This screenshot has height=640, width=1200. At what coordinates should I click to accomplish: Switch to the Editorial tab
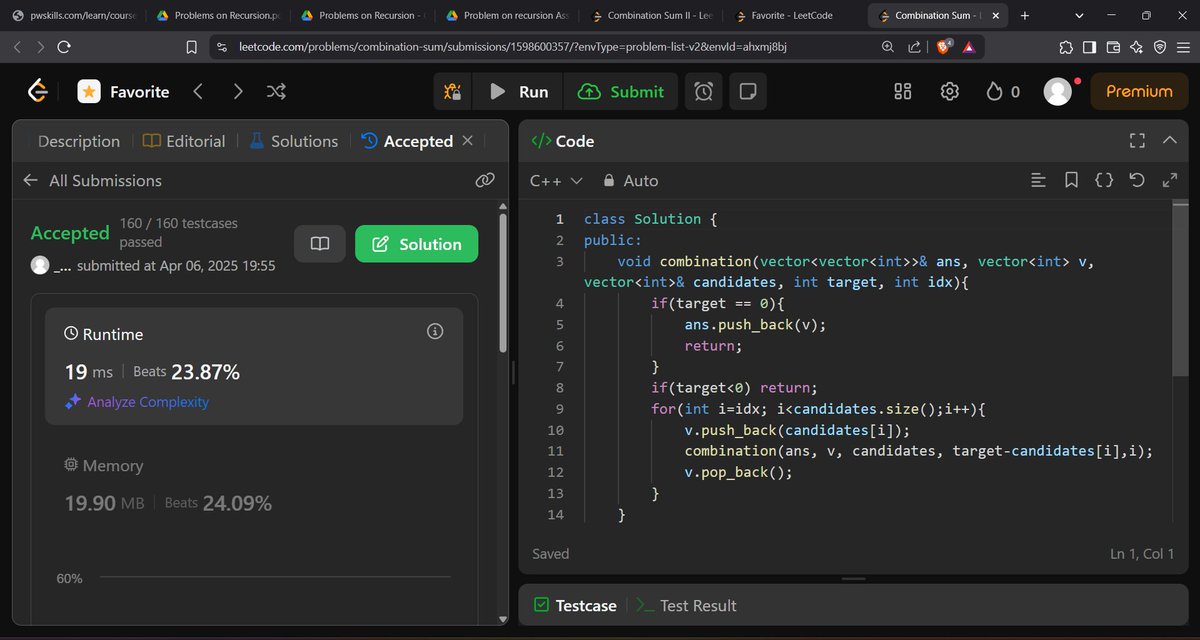(184, 142)
